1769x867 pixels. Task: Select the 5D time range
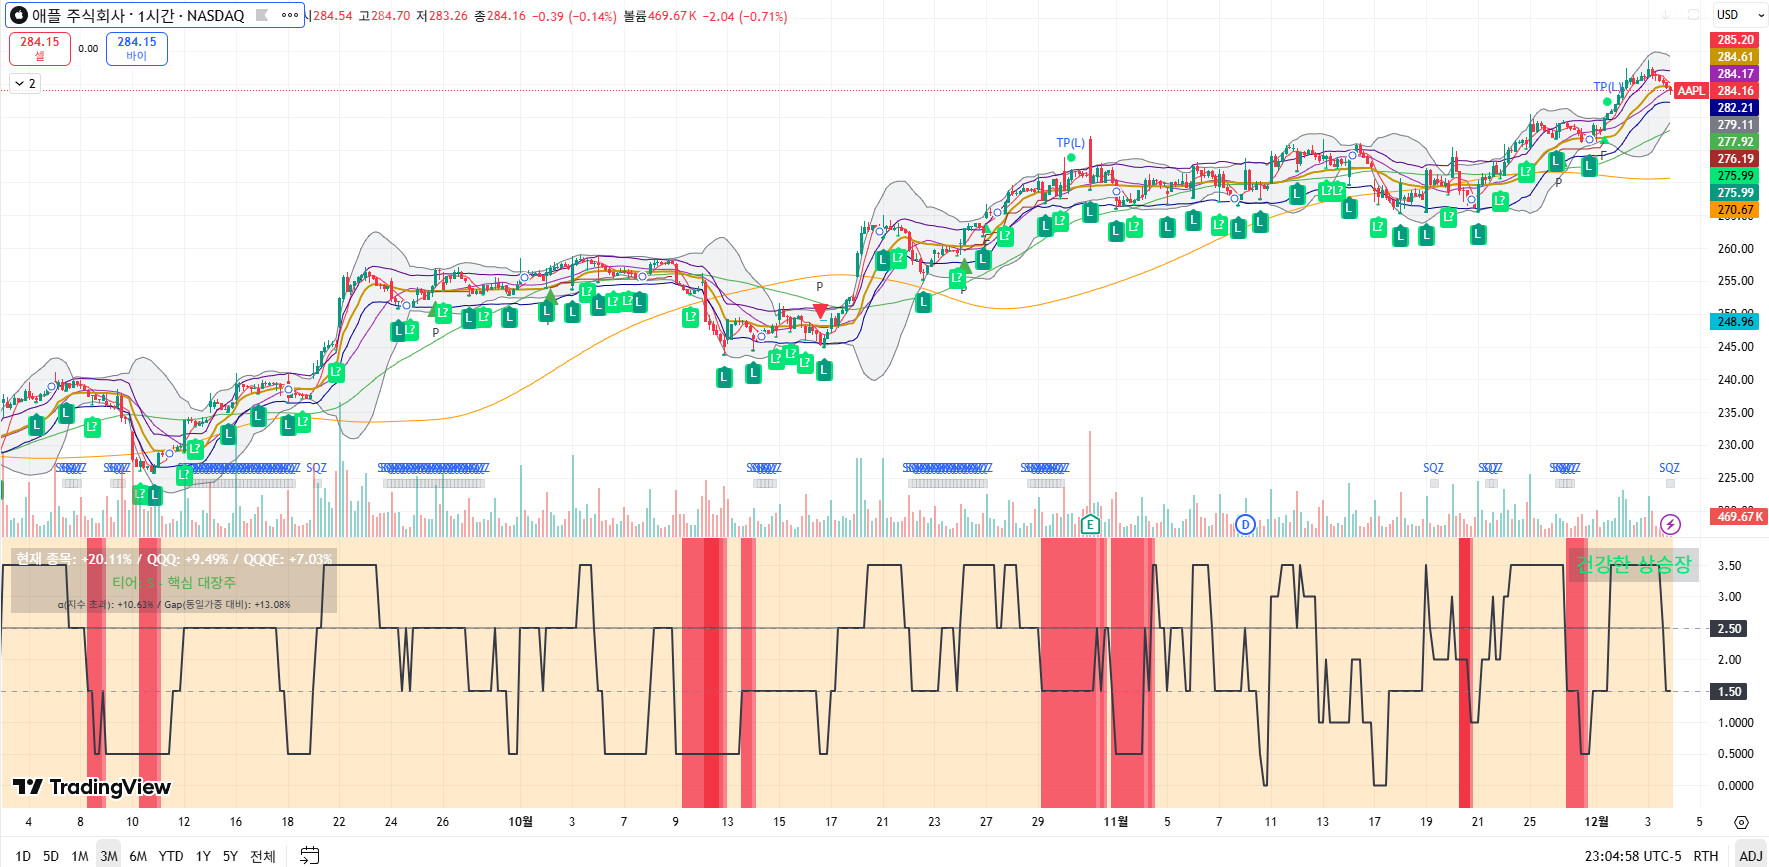(51, 856)
